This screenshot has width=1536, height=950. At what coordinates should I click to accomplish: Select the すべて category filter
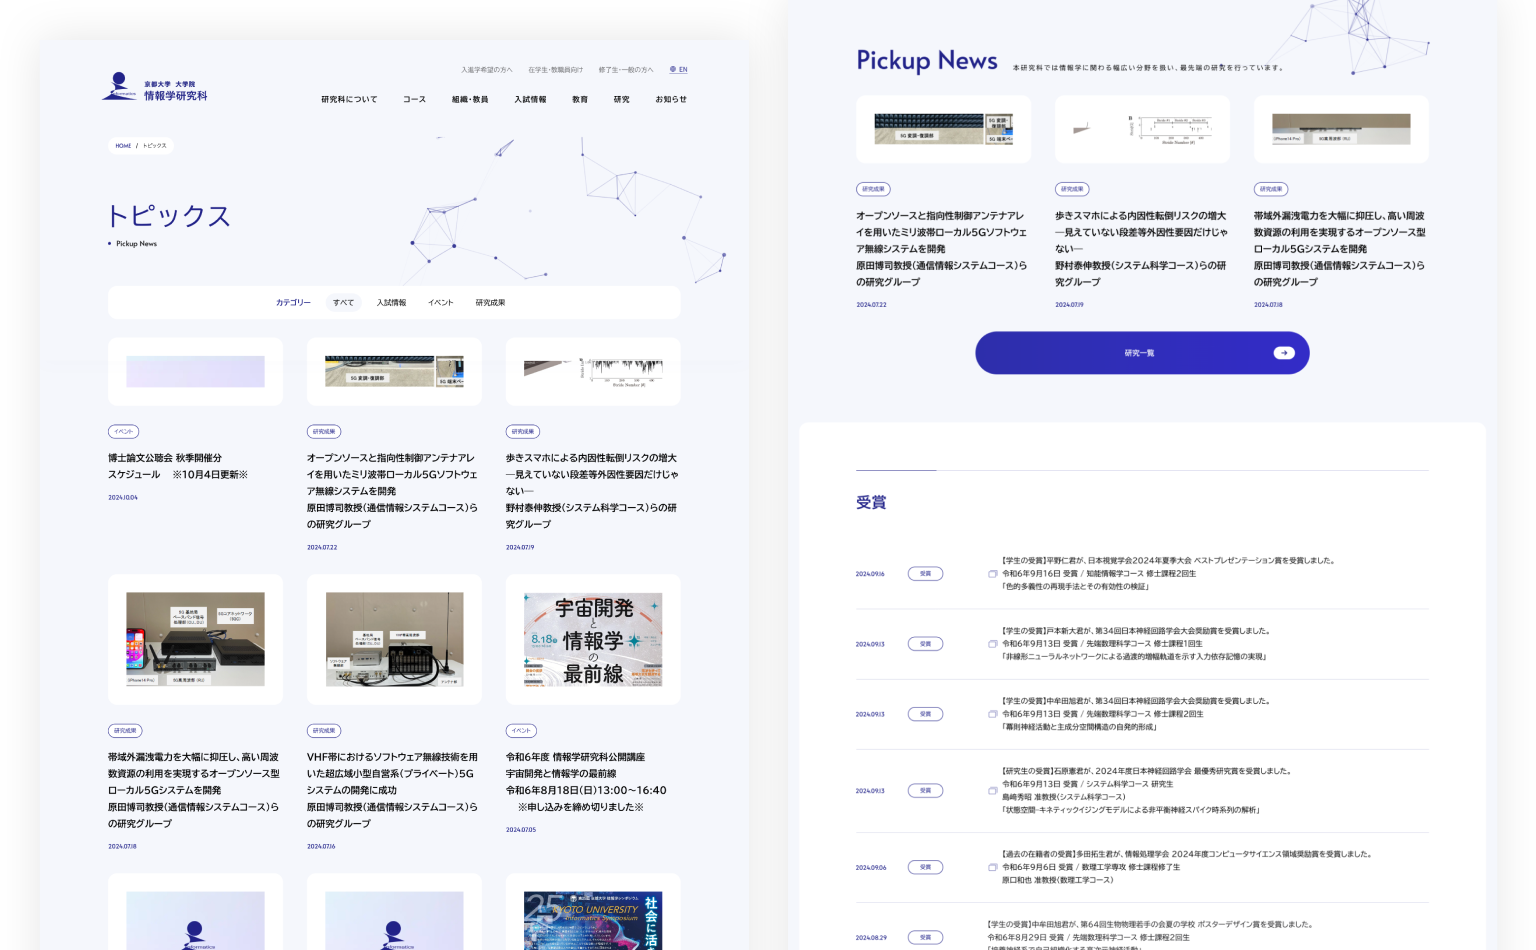click(x=343, y=303)
